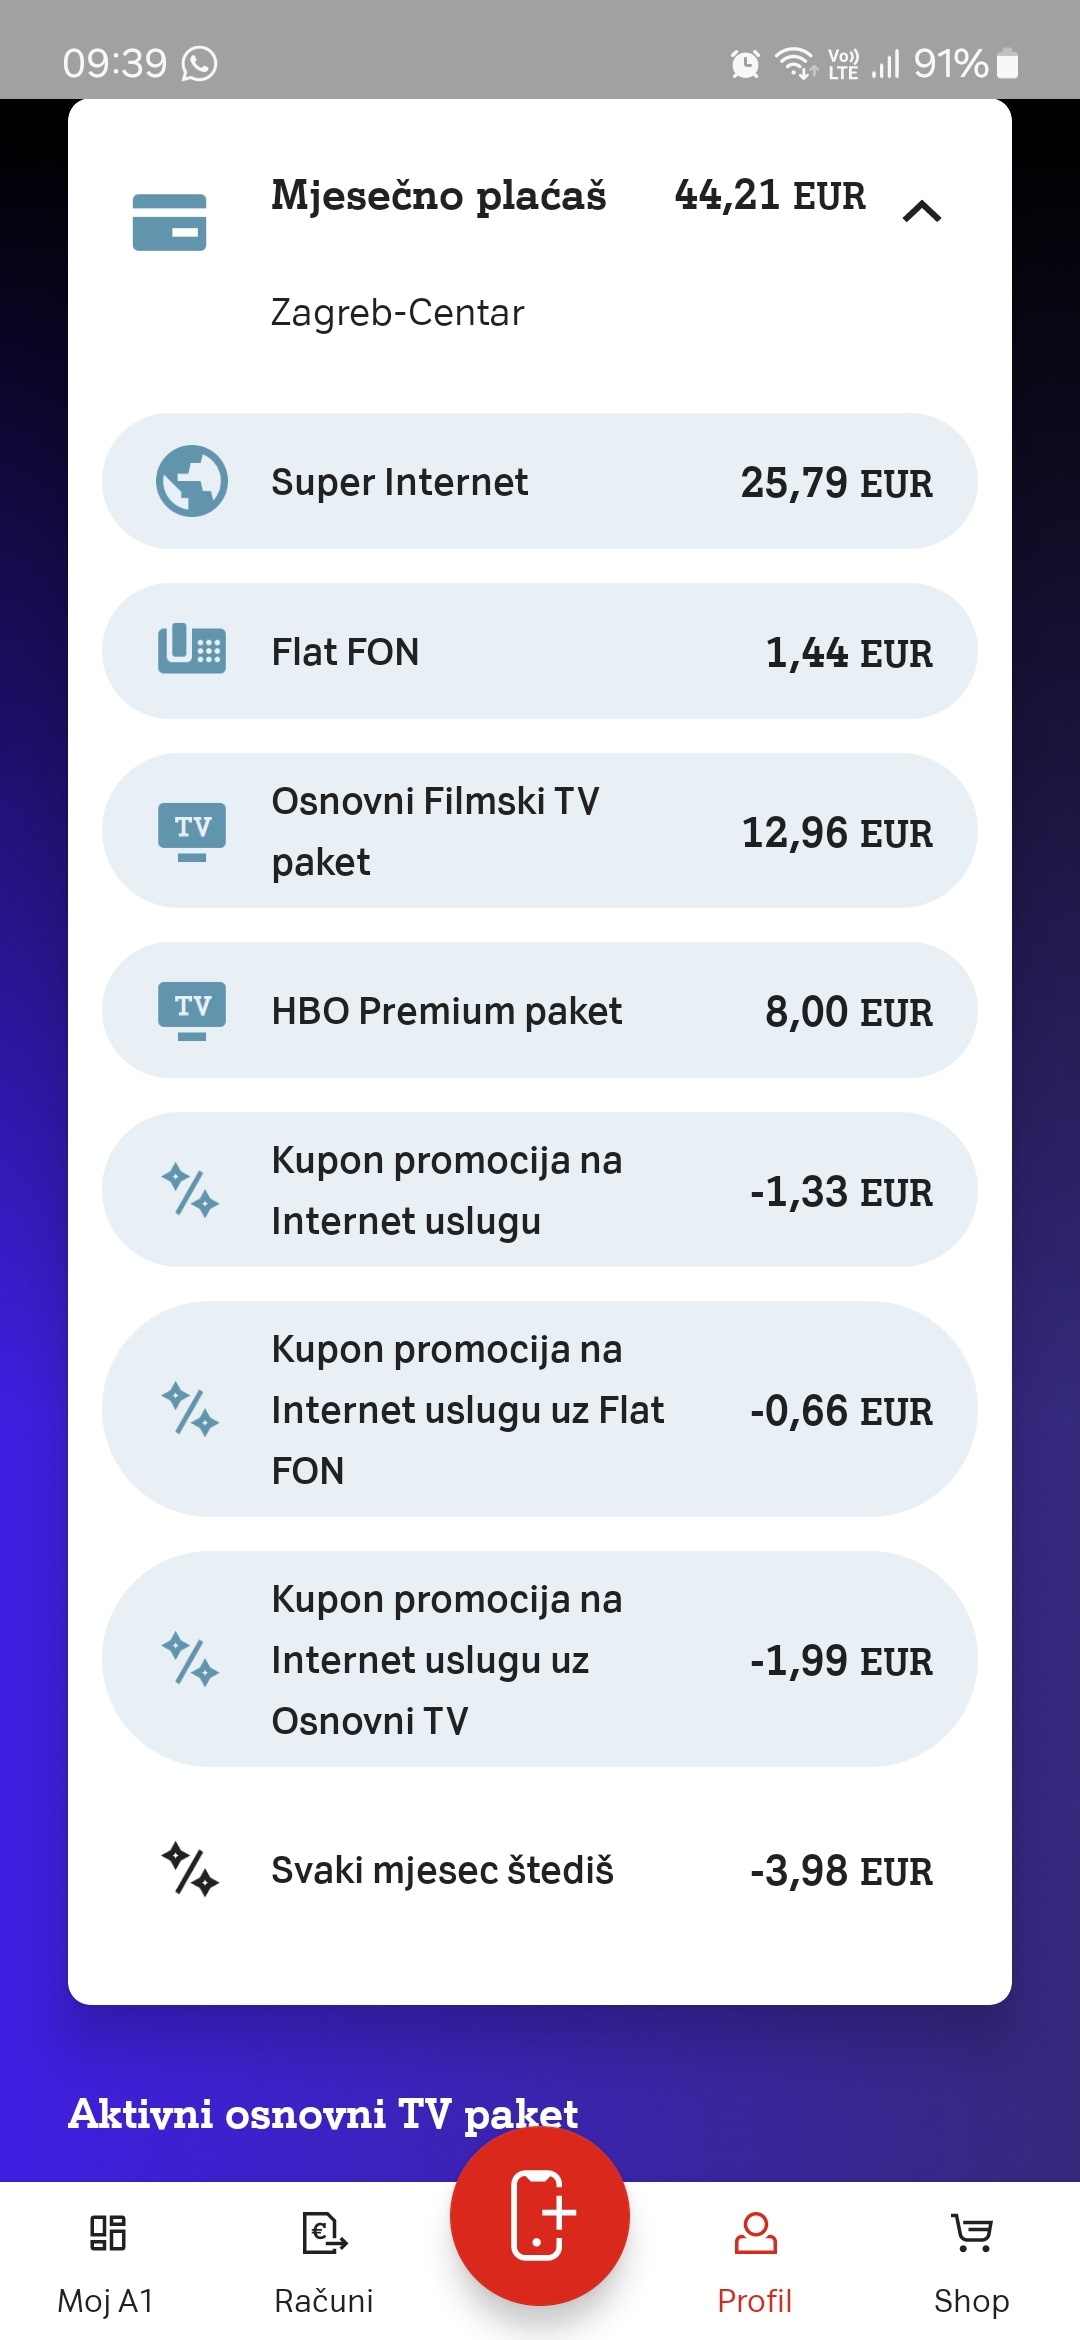Tap the Svaki mjesec štediš discount icon

(x=190, y=1869)
